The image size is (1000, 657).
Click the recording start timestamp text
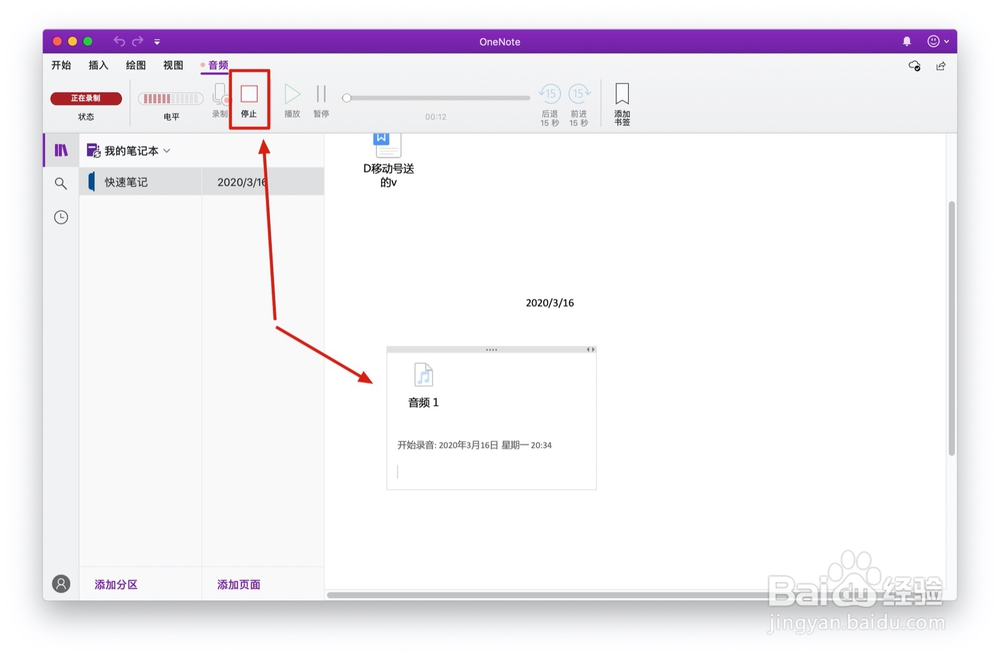pyautogui.click(x=474, y=445)
